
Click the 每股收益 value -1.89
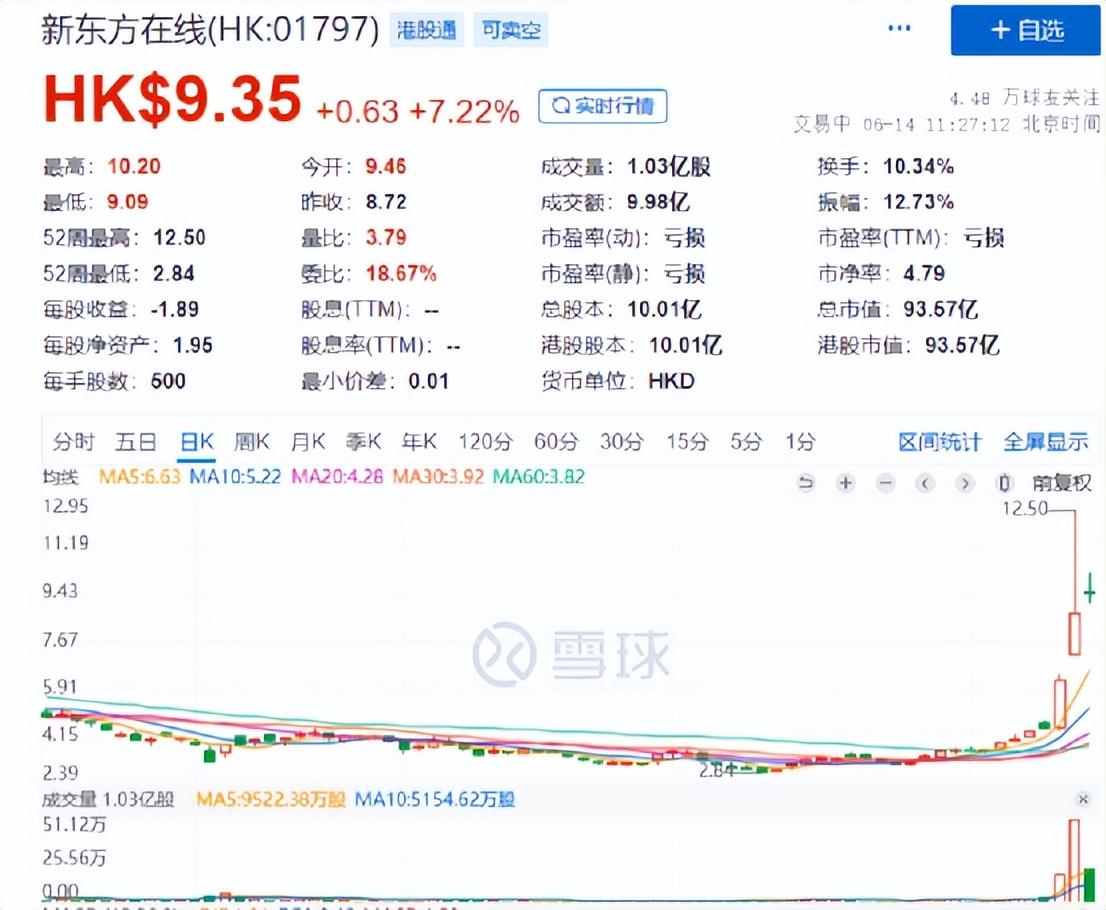coord(175,309)
